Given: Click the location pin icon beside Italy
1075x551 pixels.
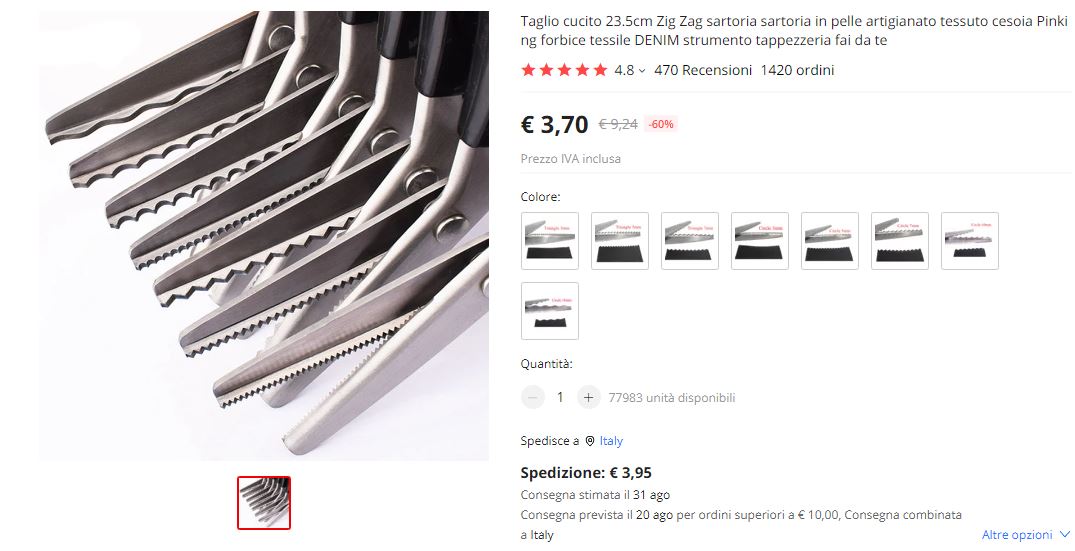Looking at the screenshot, I should point(590,441).
